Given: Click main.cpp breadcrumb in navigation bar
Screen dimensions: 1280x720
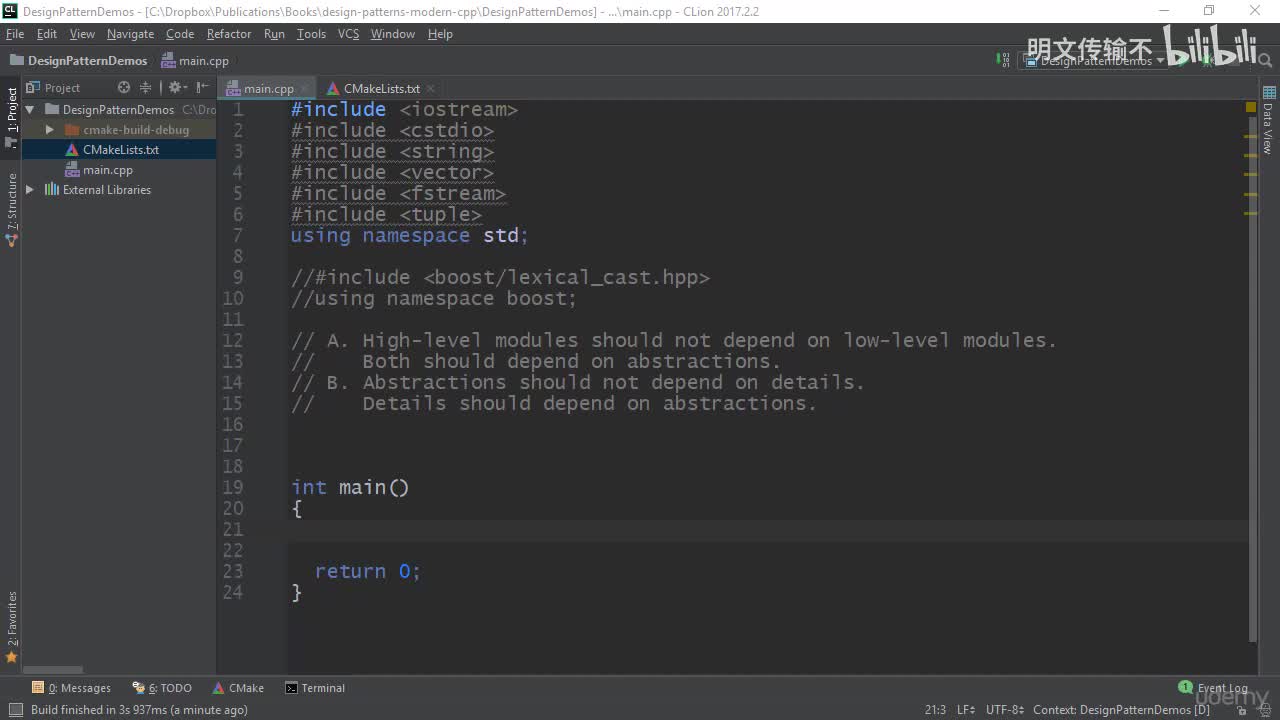Looking at the screenshot, I should point(195,61).
